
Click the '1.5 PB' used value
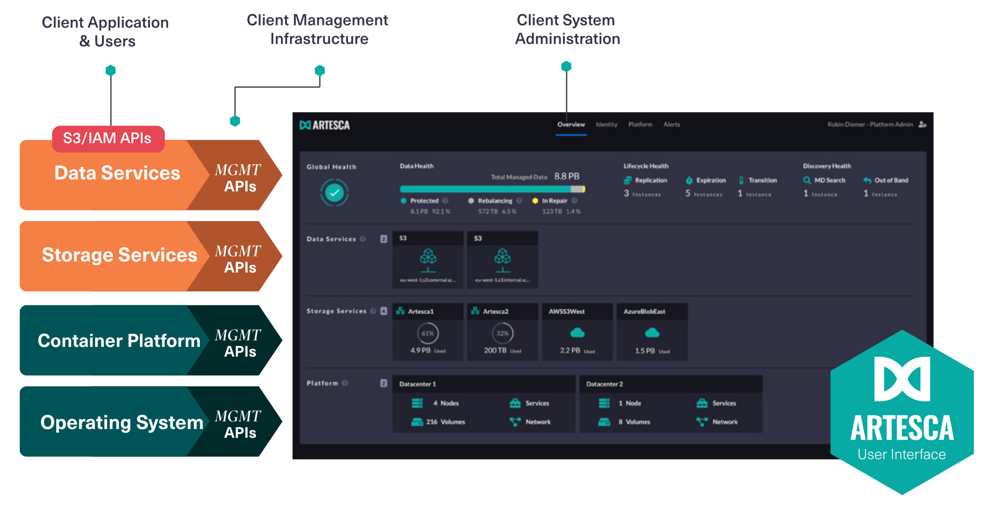(x=645, y=351)
